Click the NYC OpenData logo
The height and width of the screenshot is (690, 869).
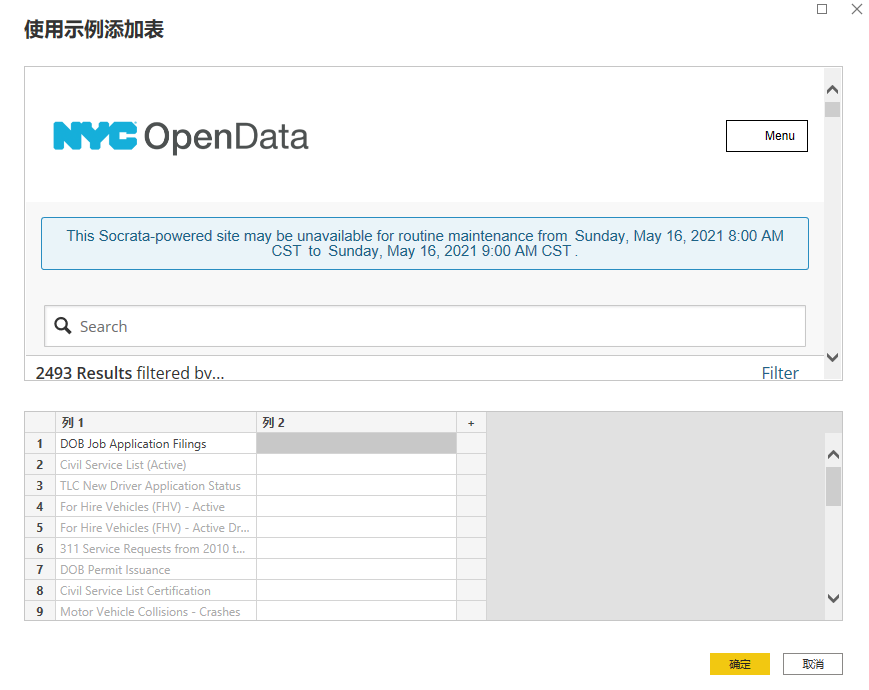181,136
